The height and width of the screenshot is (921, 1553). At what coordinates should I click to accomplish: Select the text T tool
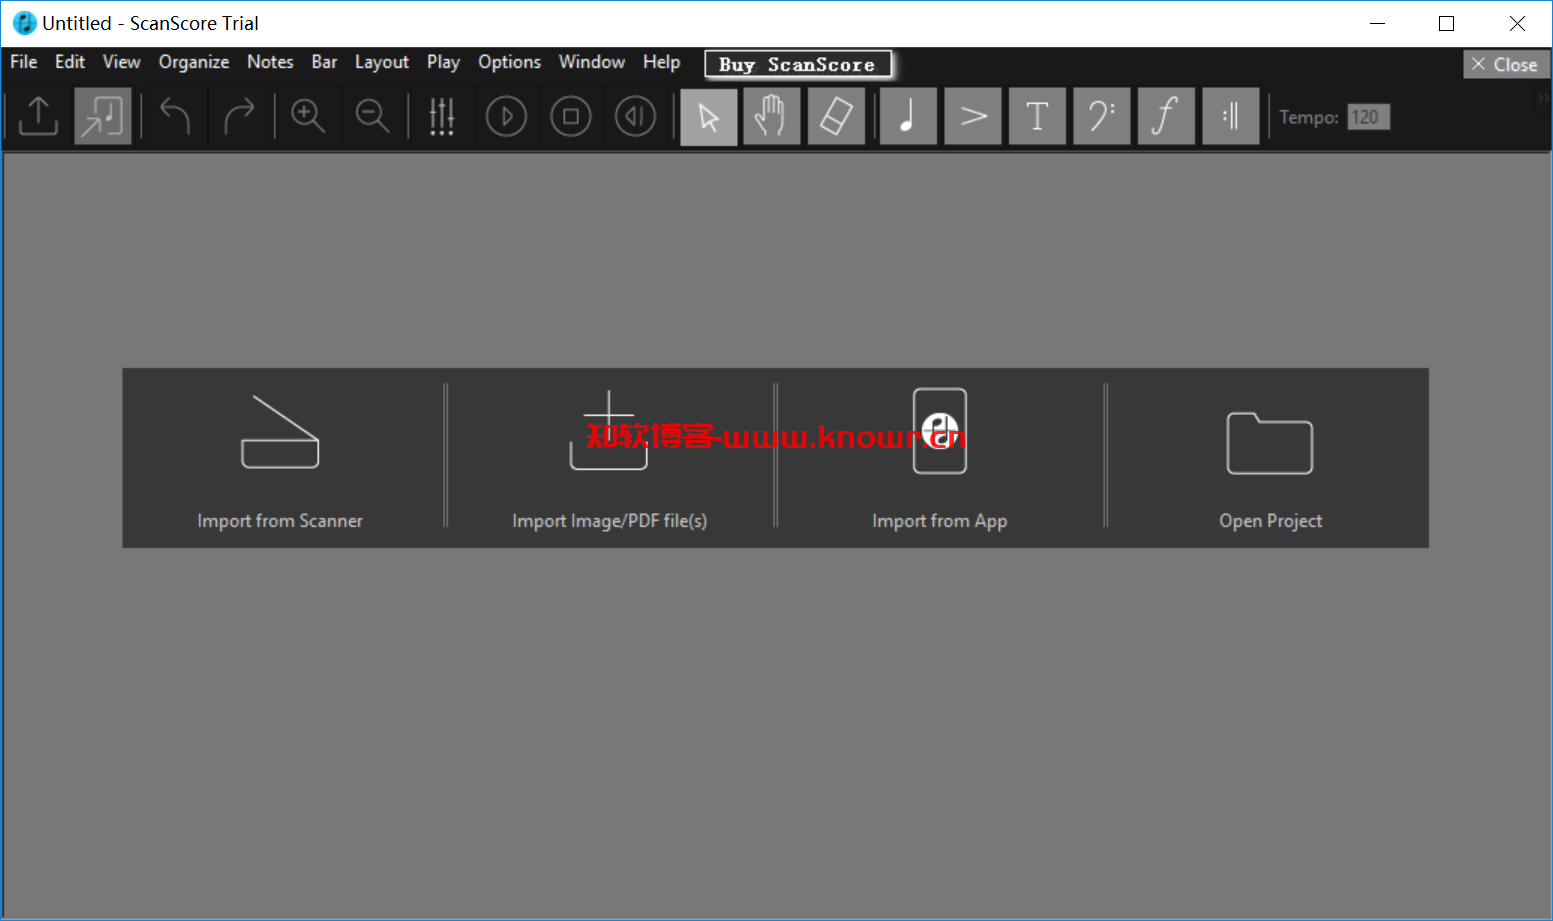[1037, 117]
